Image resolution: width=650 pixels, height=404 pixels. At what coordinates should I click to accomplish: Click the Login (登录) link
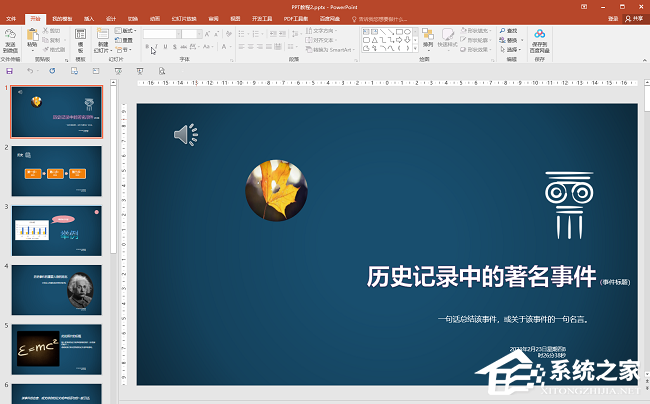[x=613, y=18]
